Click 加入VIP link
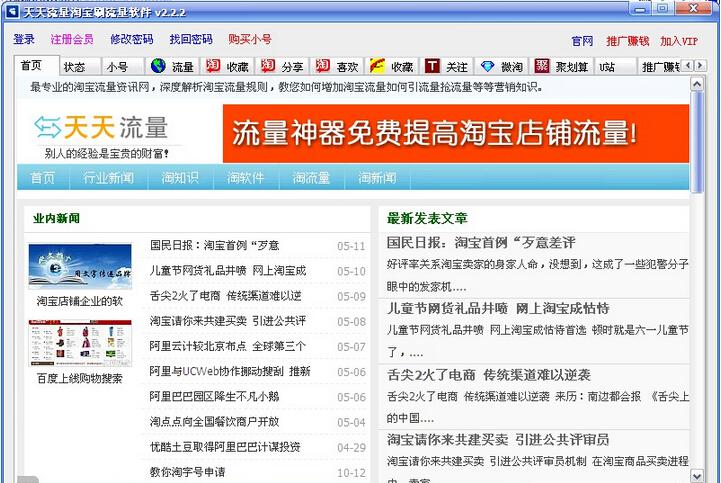The height and width of the screenshot is (483, 721). (679, 41)
